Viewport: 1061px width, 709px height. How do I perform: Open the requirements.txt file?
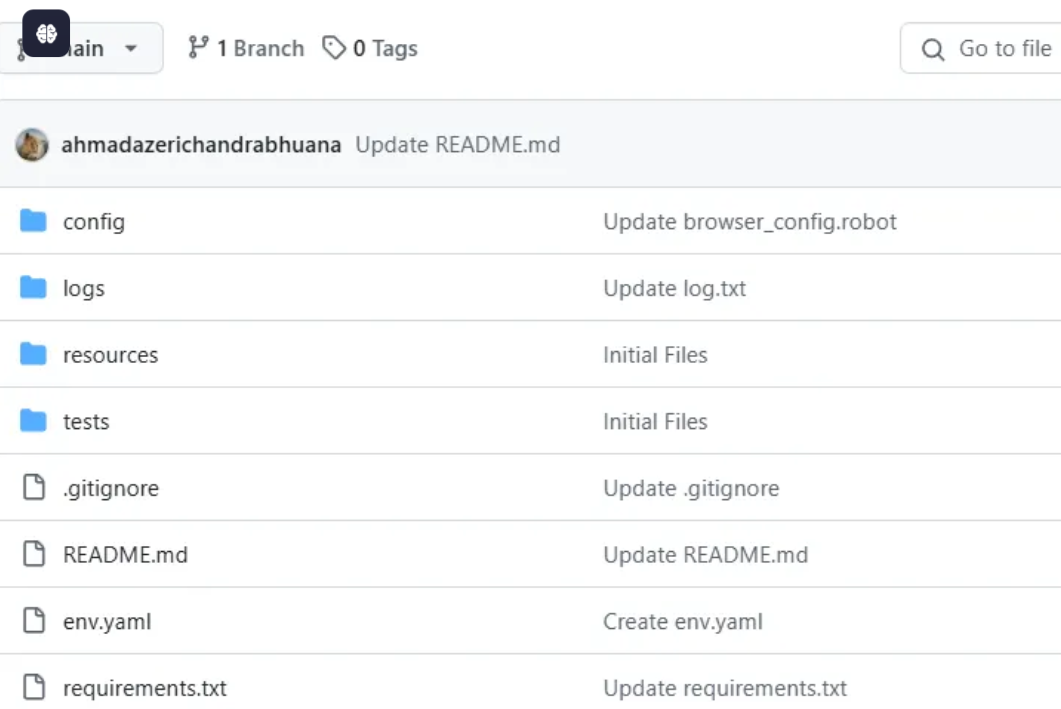(144, 688)
